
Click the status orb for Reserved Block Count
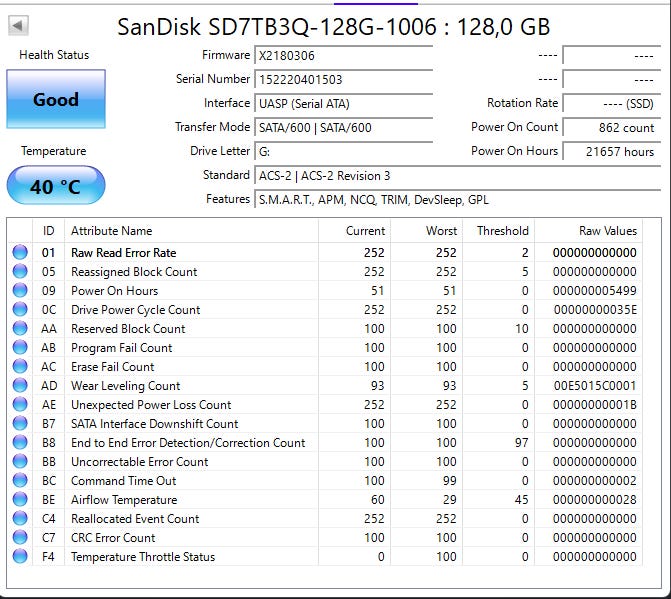pos(20,329)
